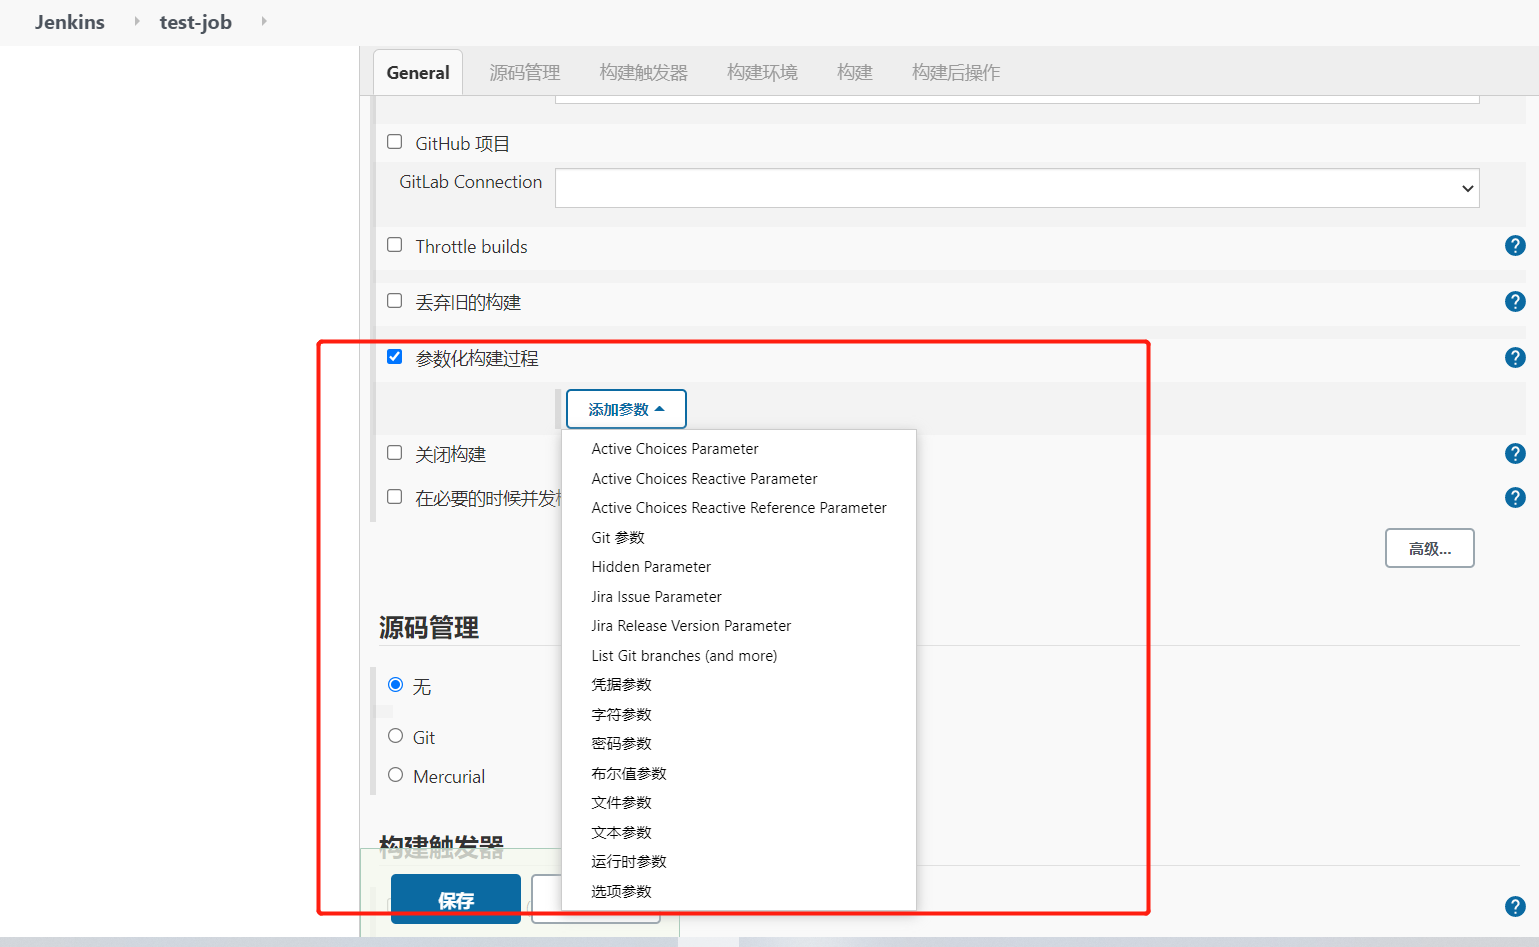Open the GitLab Connection dropdown
Screen dimensions: 1539x947
[1017, 188]
